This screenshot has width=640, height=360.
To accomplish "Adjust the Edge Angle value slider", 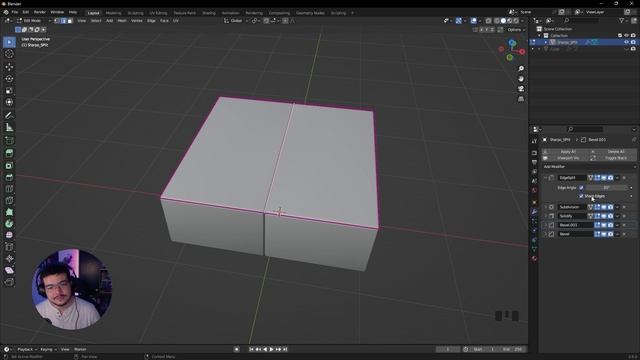I will 607,188.
